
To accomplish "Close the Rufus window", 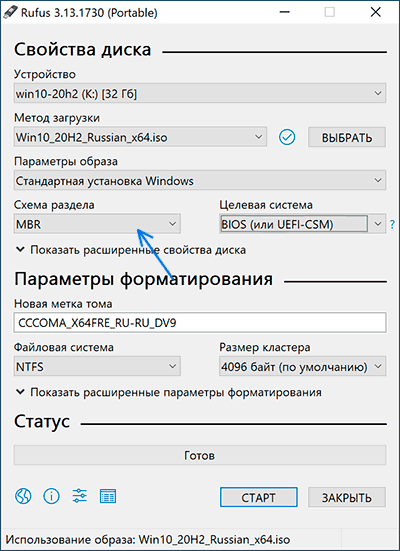I will point(376,12).
